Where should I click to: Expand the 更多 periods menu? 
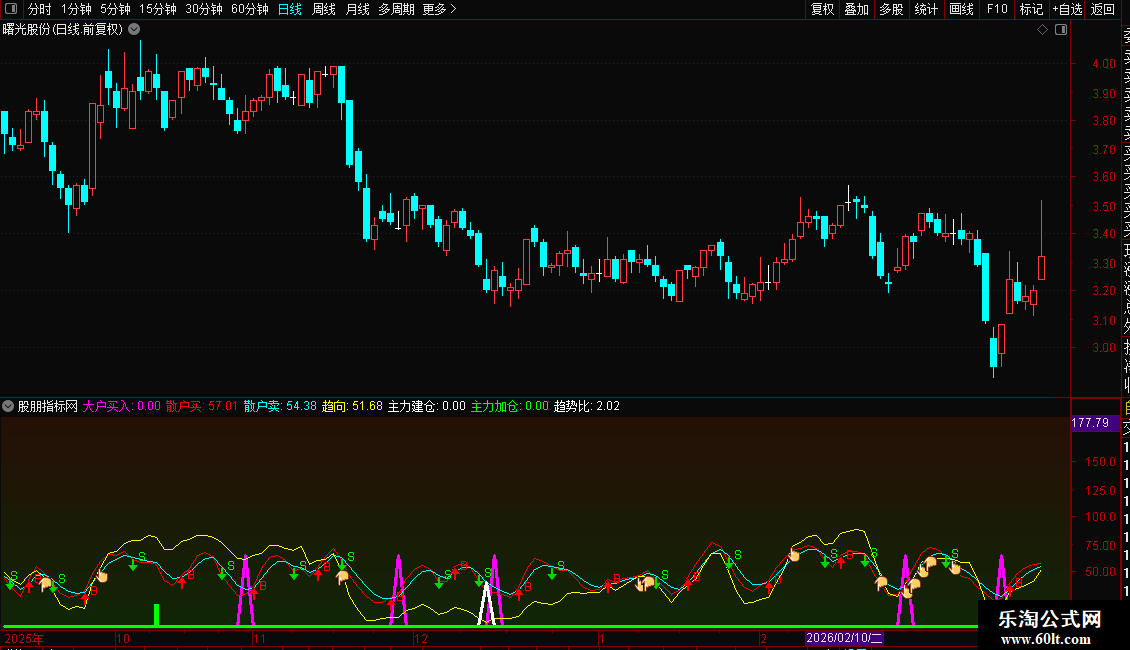pos(440,9)
